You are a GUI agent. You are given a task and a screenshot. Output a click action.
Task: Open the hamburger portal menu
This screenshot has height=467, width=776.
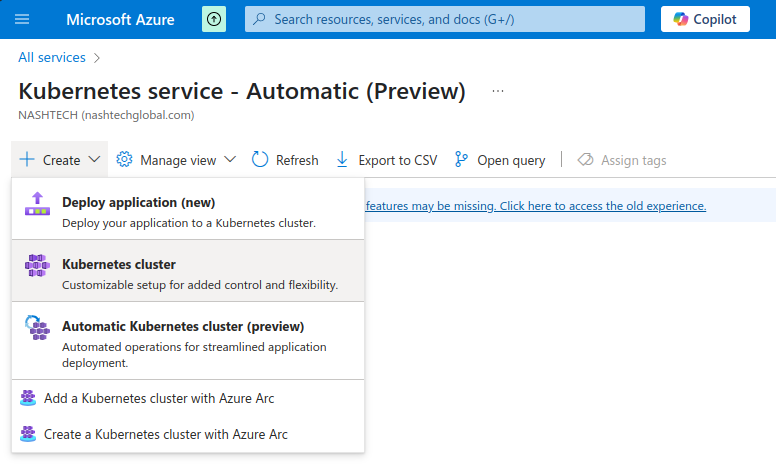click(x=22, y=19)
